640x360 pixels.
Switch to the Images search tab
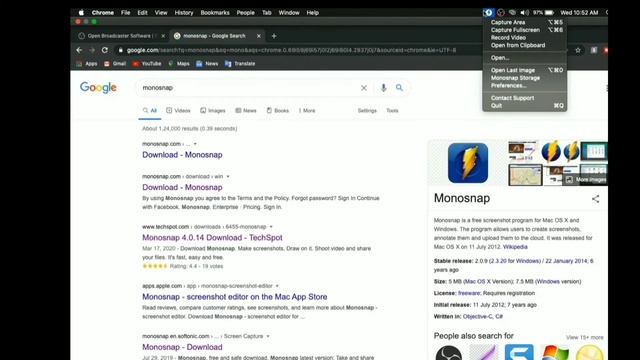point(213,111)
